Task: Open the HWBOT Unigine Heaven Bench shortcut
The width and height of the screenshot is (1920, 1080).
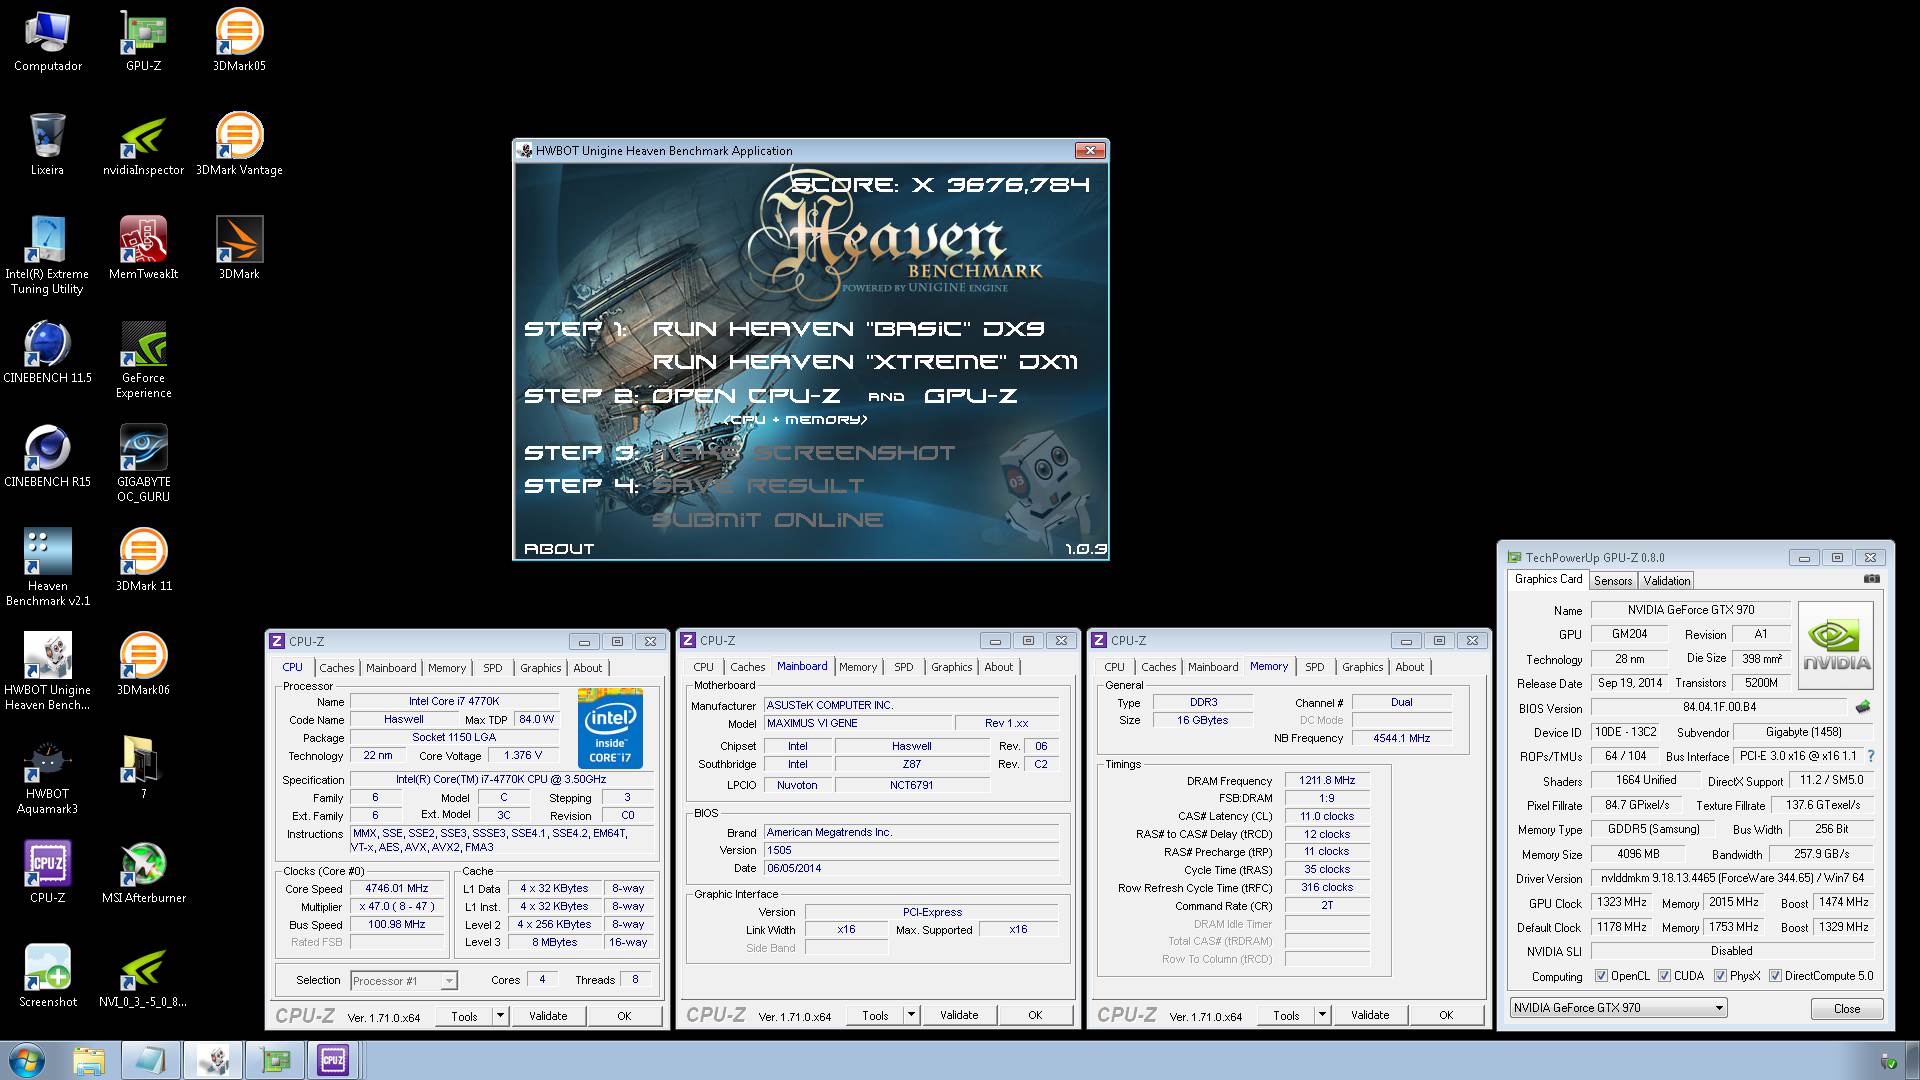Action: [x=47, y=671]
